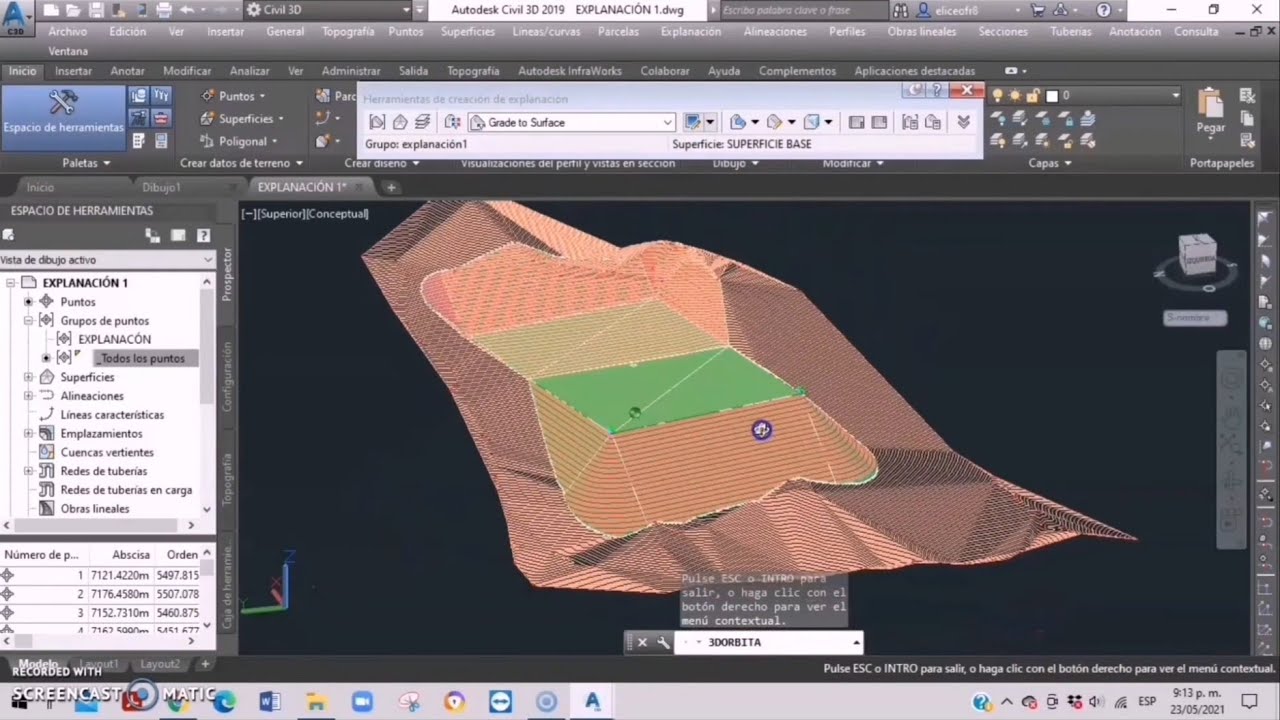Toggle layer lock padlock icon
Screen dimensions: 1280x720
(x=1033, y=95)
